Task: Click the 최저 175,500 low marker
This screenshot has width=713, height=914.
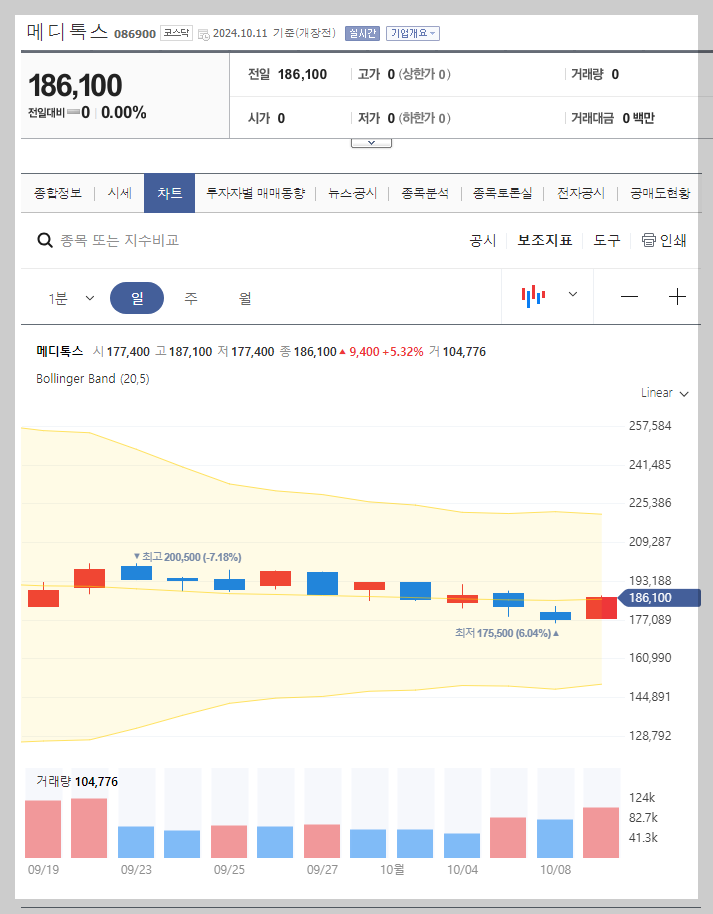Action: pos(507,633)
